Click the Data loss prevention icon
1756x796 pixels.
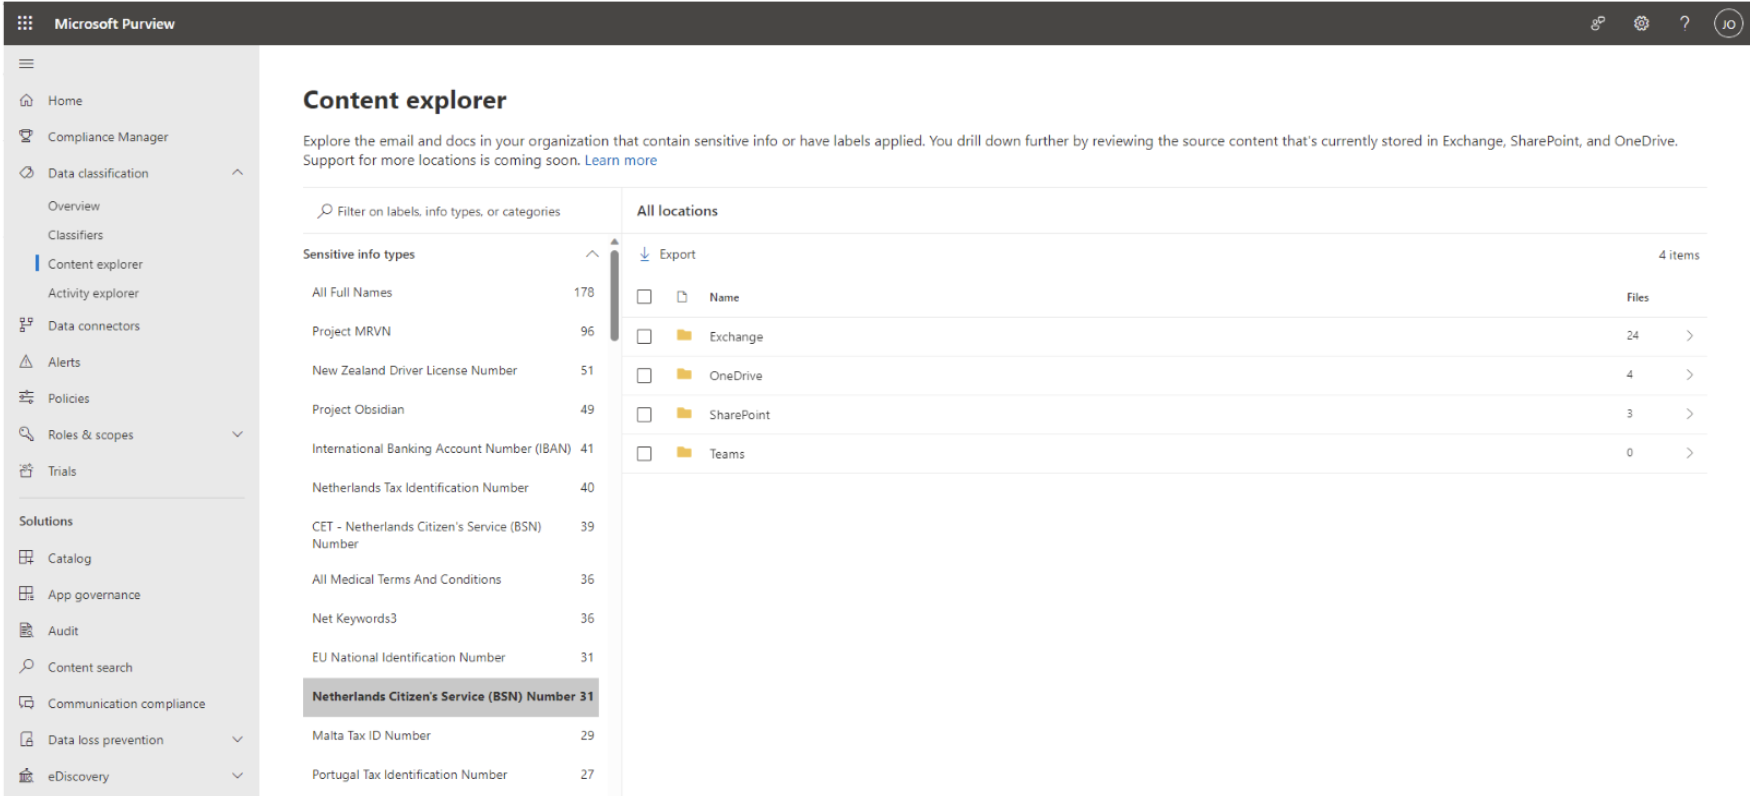(27, 739)
